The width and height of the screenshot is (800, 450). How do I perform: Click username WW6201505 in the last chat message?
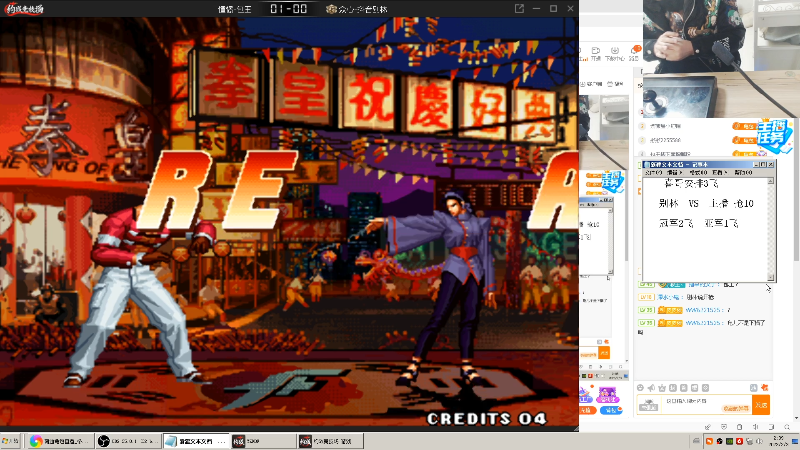[703, 323]
